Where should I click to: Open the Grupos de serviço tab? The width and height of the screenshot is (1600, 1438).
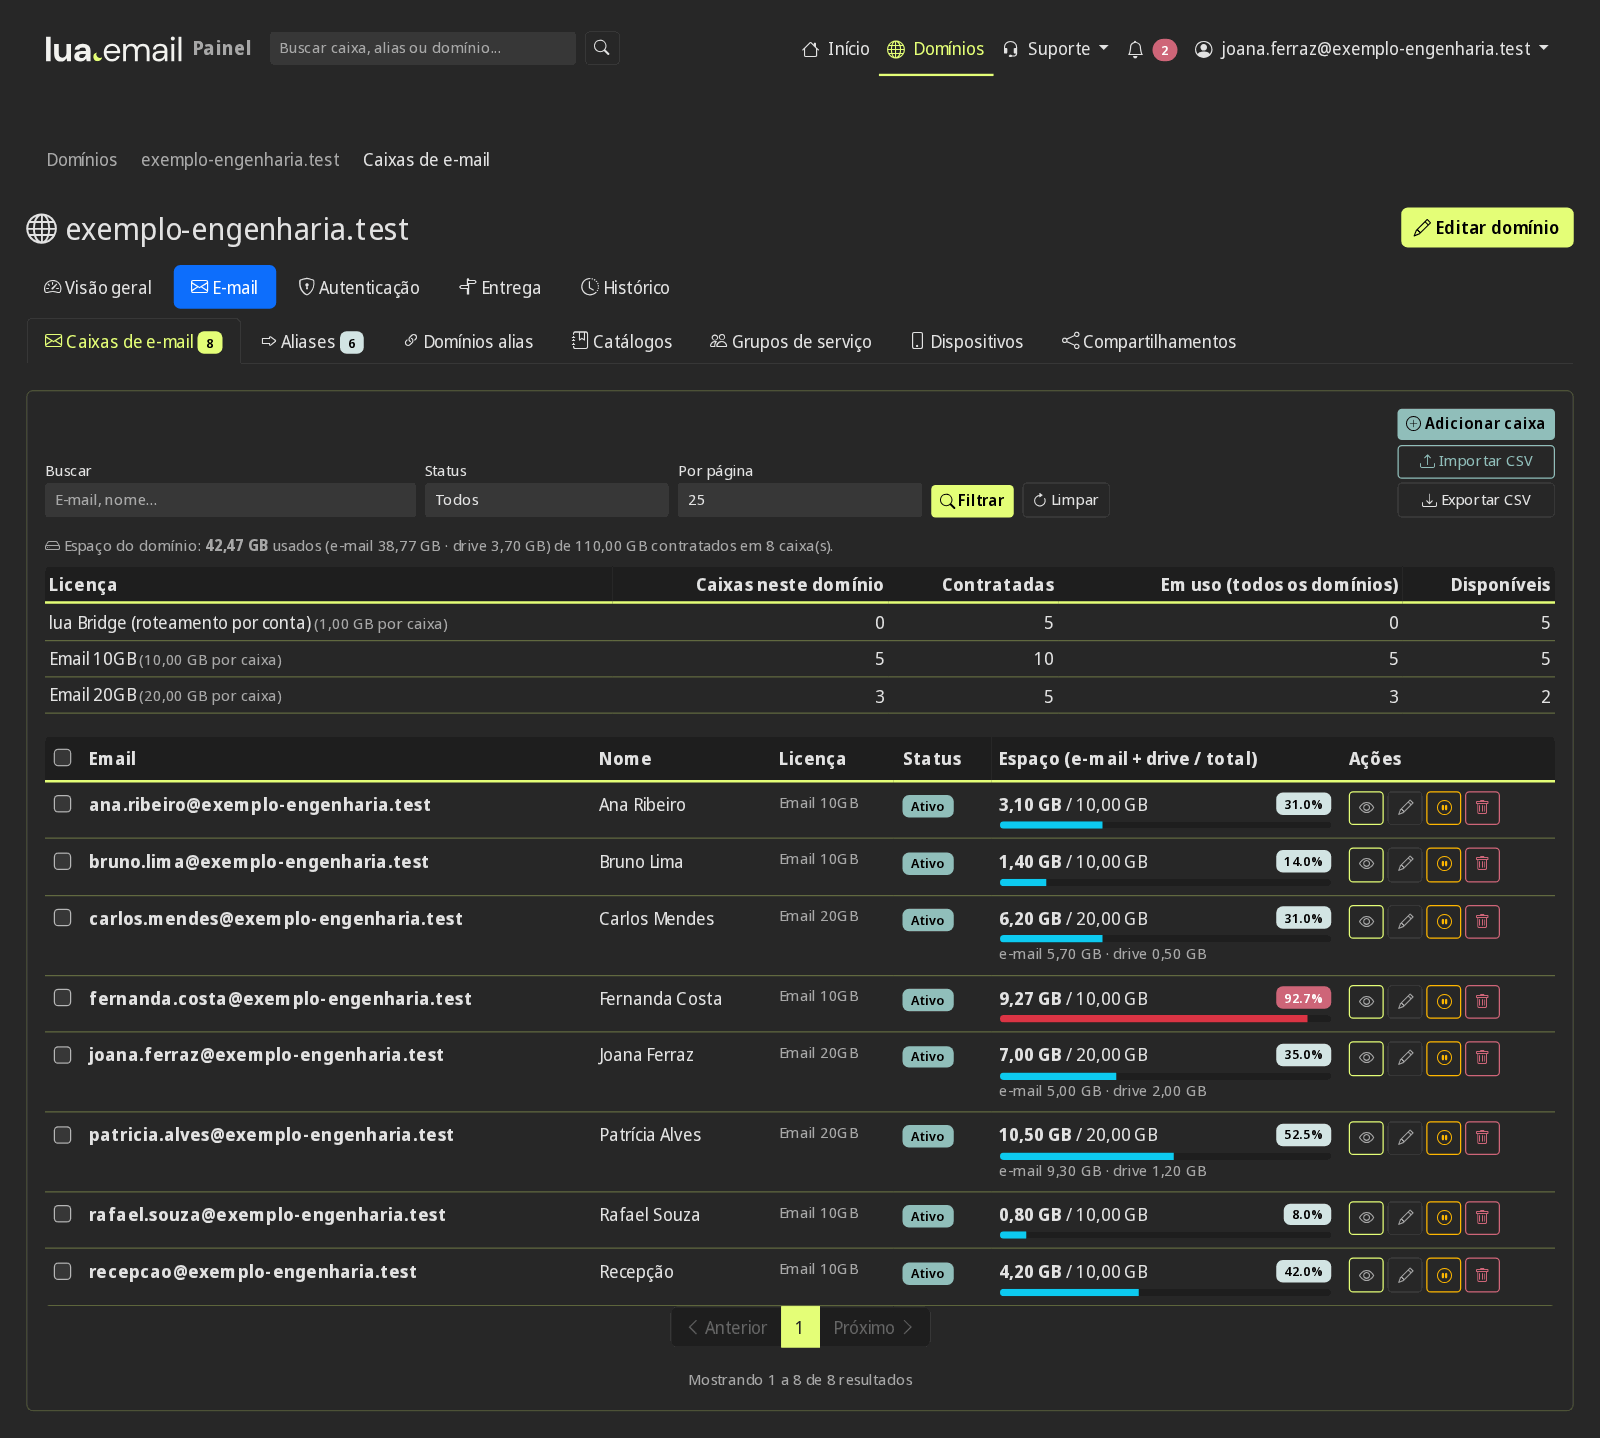point(791,342)
